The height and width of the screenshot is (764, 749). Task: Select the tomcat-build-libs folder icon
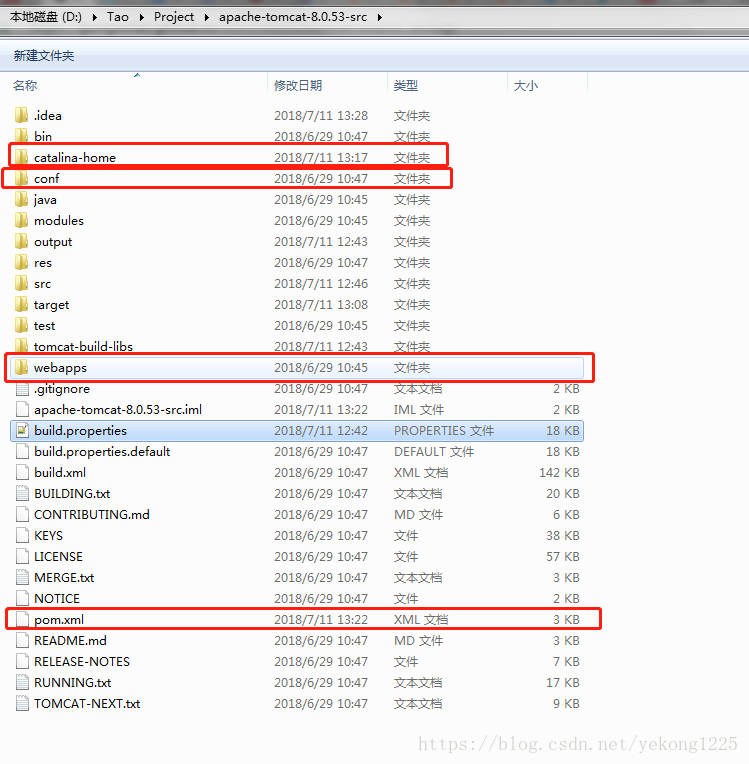point(21,346)
